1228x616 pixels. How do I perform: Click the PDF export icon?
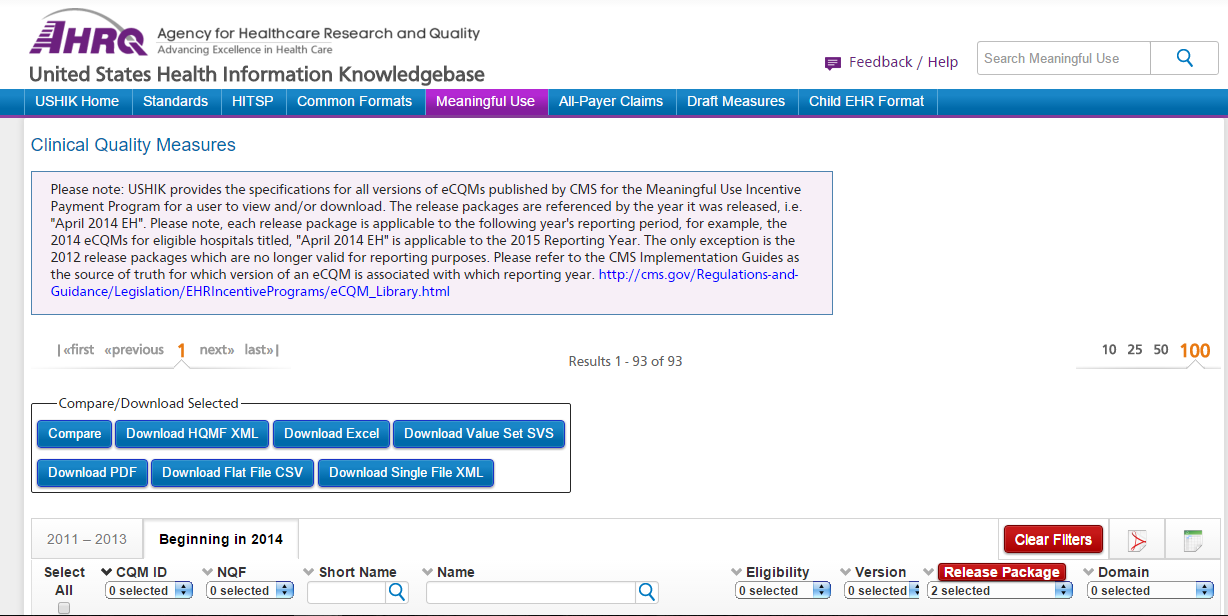pos(1138,540)
